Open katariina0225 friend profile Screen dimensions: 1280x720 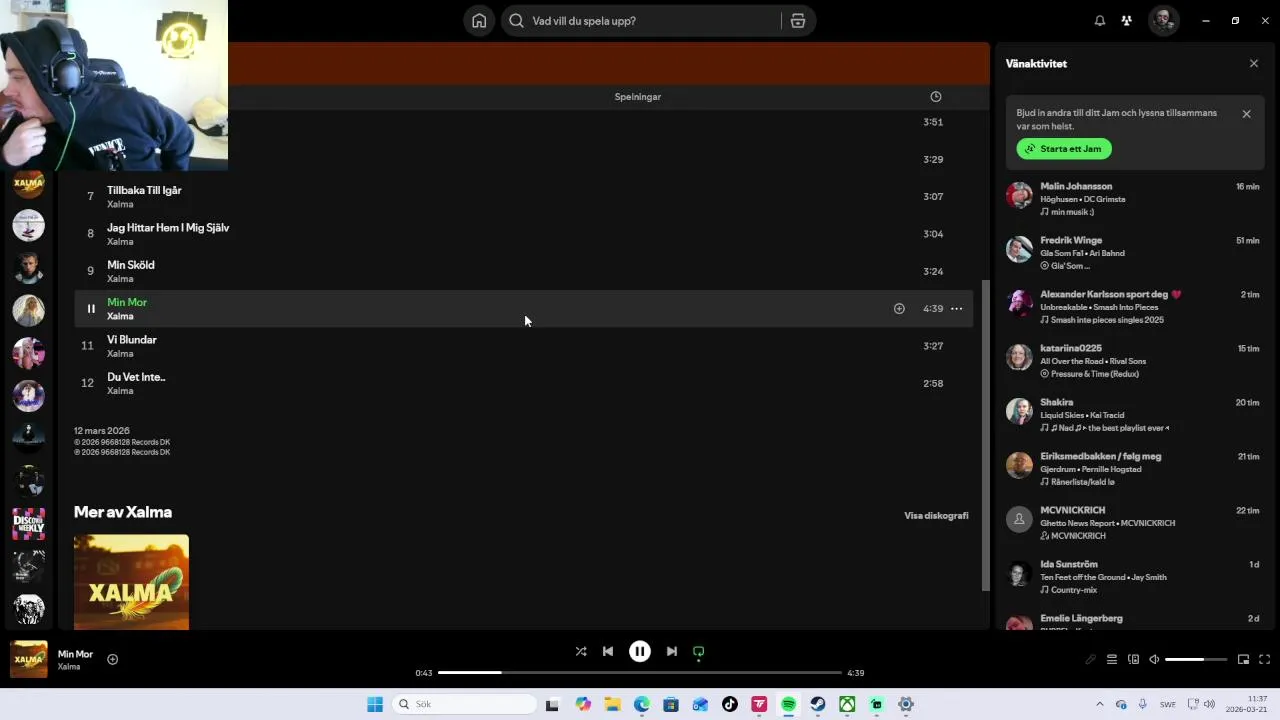(x=1071, y=348)
